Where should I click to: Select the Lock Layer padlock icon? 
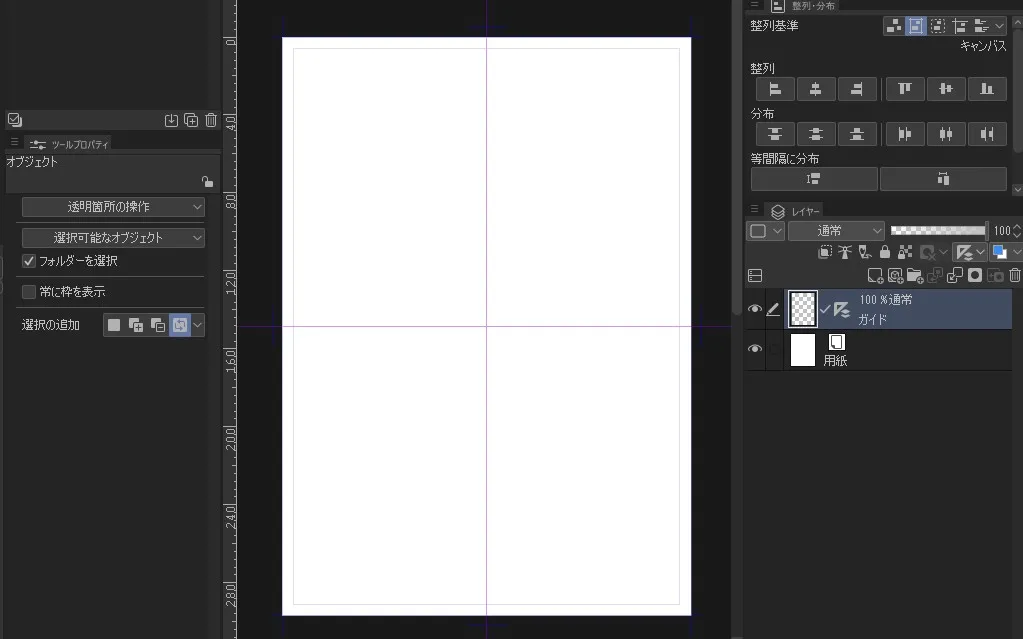click(x=885, y=251)
